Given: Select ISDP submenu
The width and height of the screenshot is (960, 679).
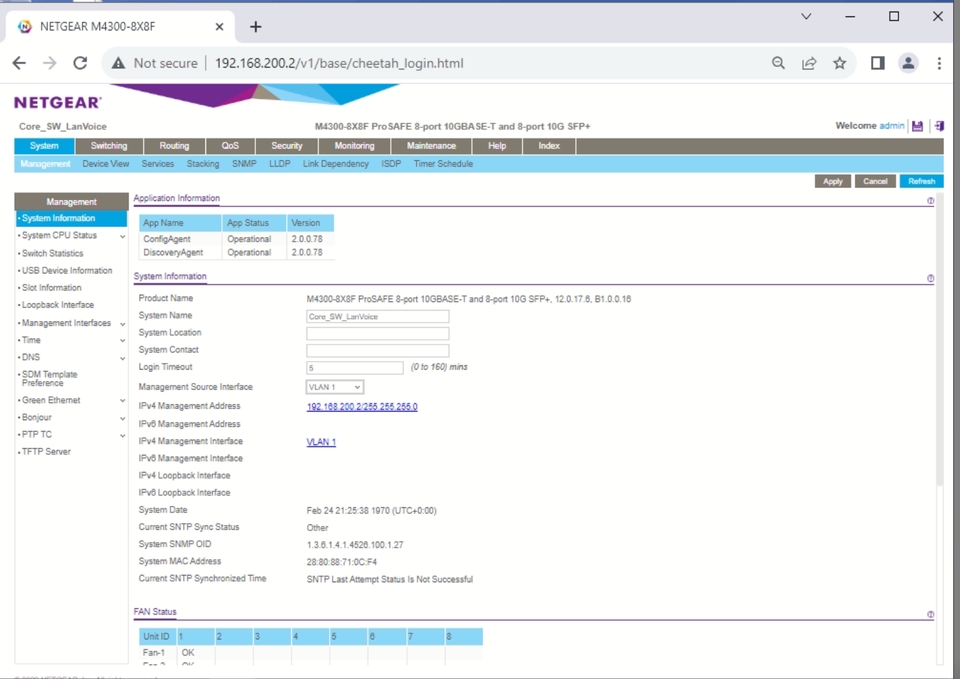Looking at the screenshot, I should [x=391, y=164].
